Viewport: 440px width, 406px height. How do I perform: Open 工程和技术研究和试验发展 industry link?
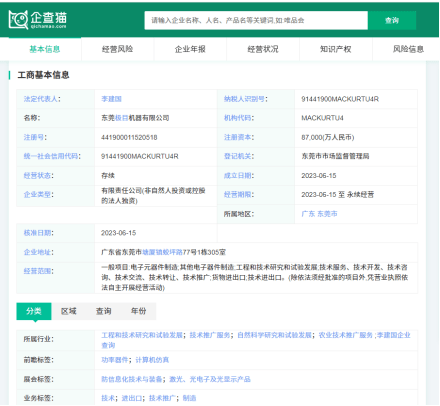[x=142, y=335]
